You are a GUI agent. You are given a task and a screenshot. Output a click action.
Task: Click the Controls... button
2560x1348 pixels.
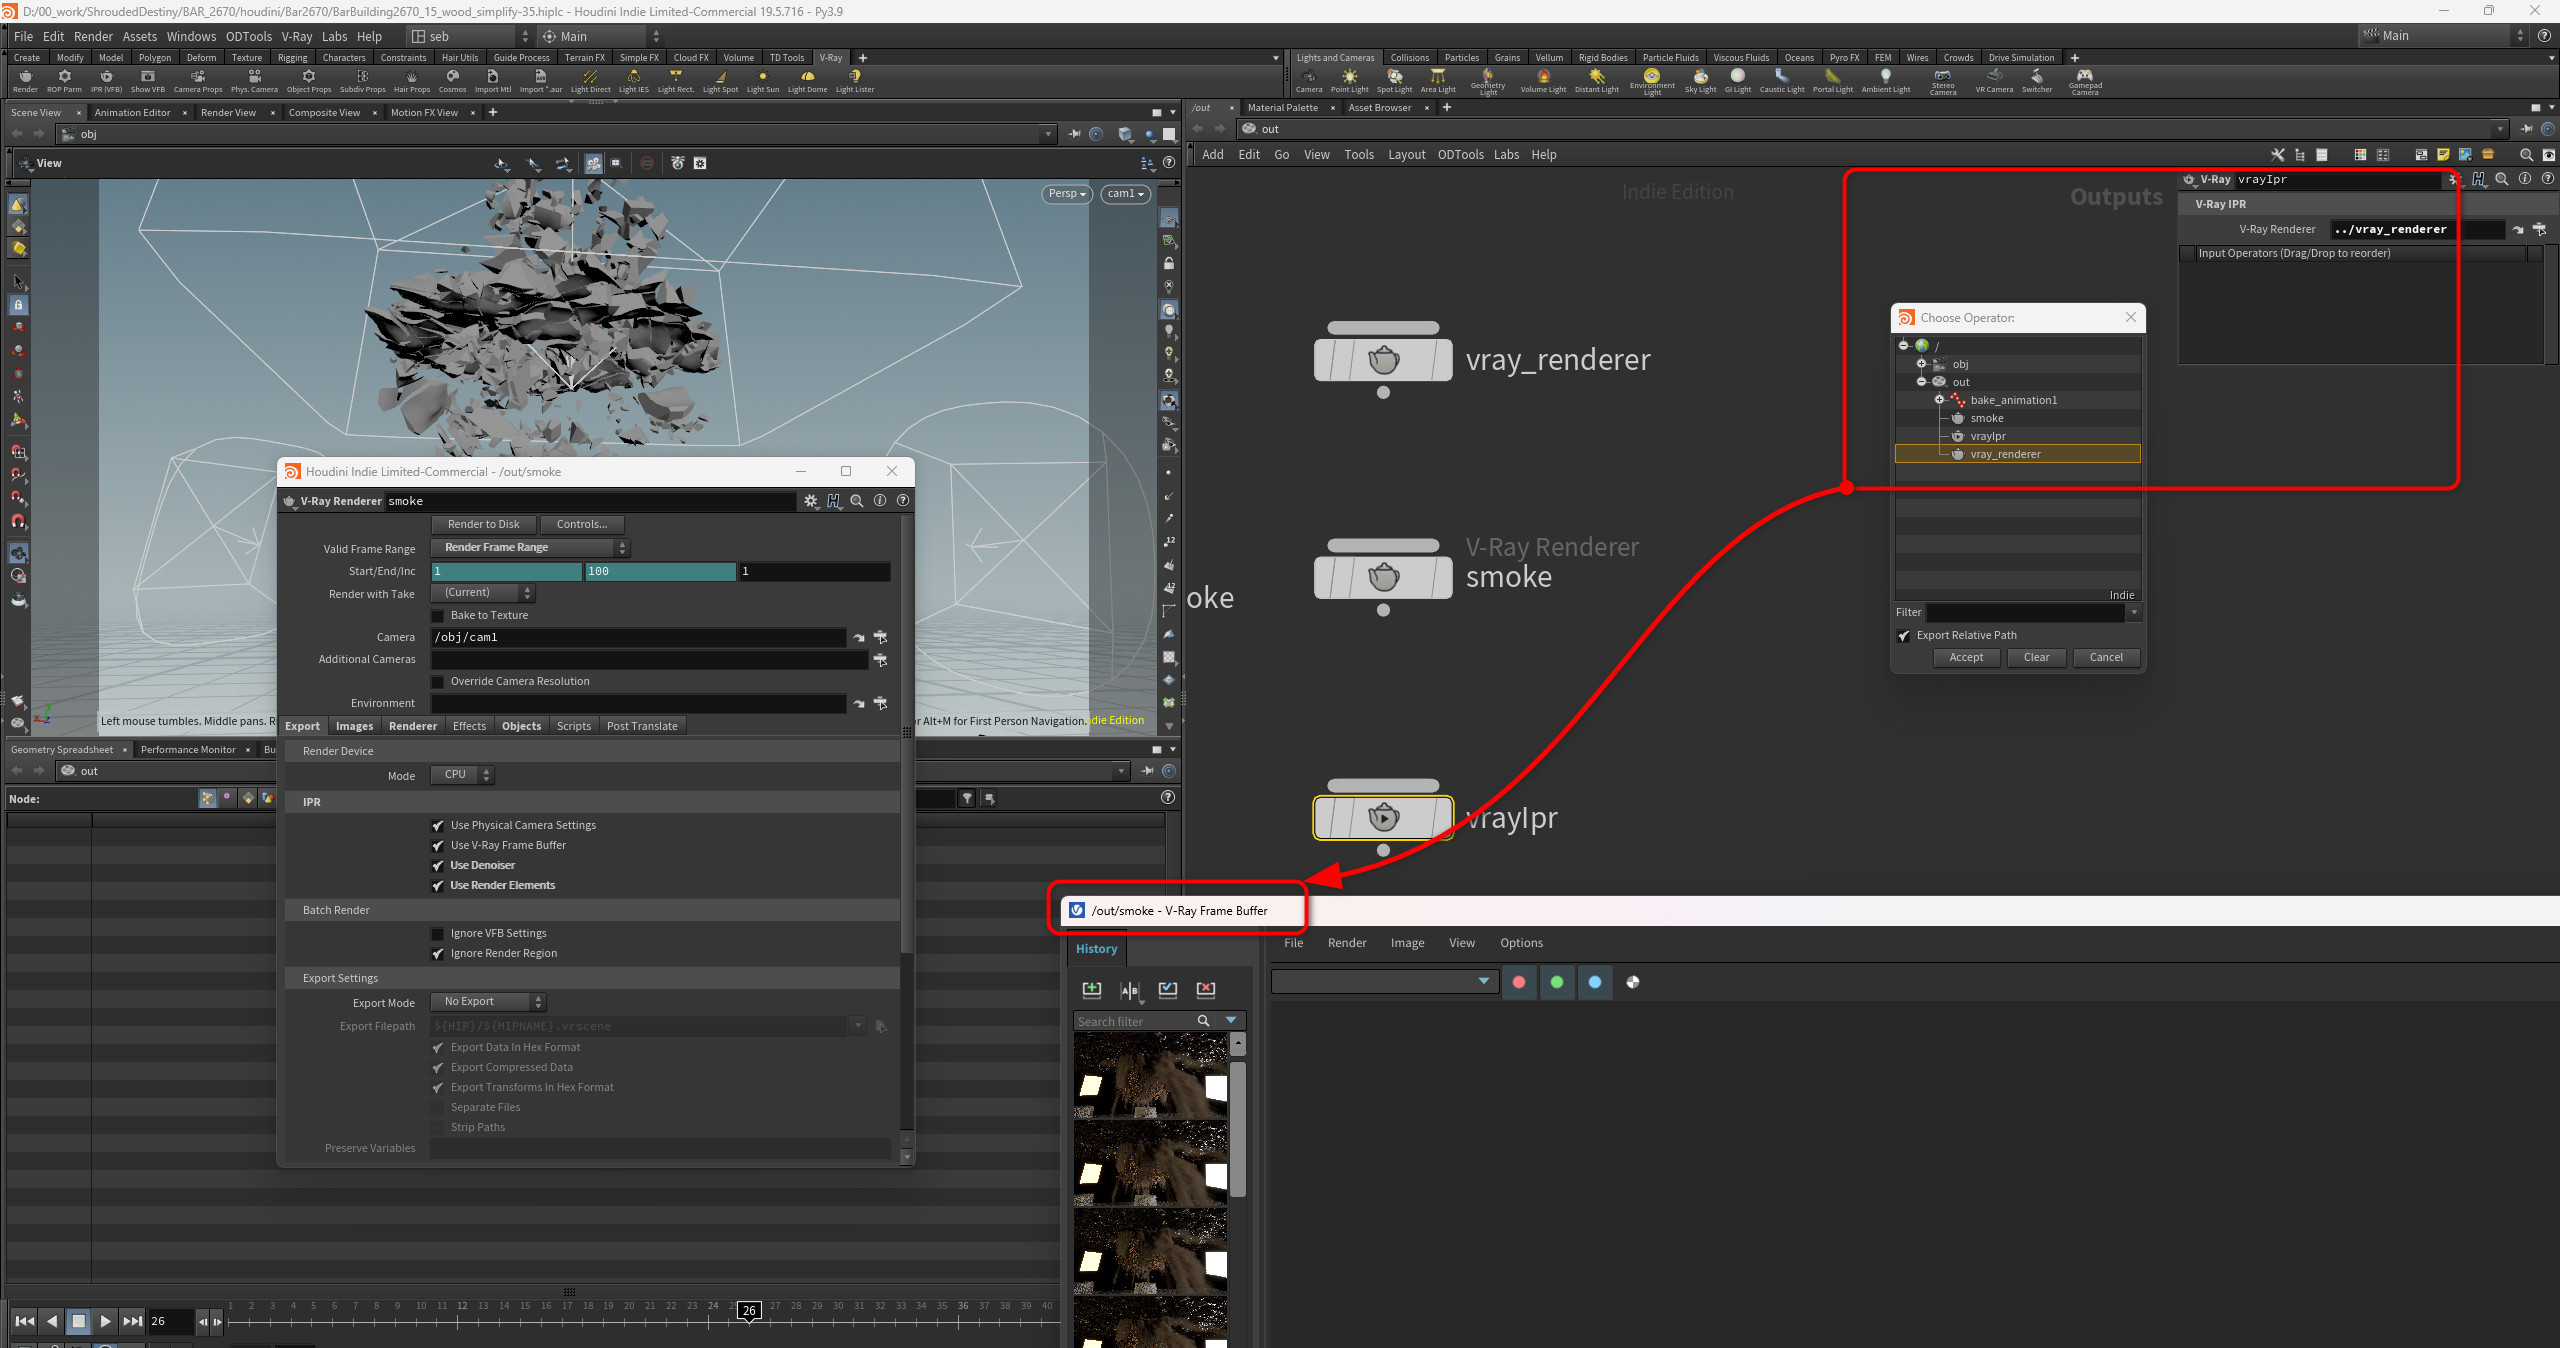pyautogui.click(x=582, y=524)
